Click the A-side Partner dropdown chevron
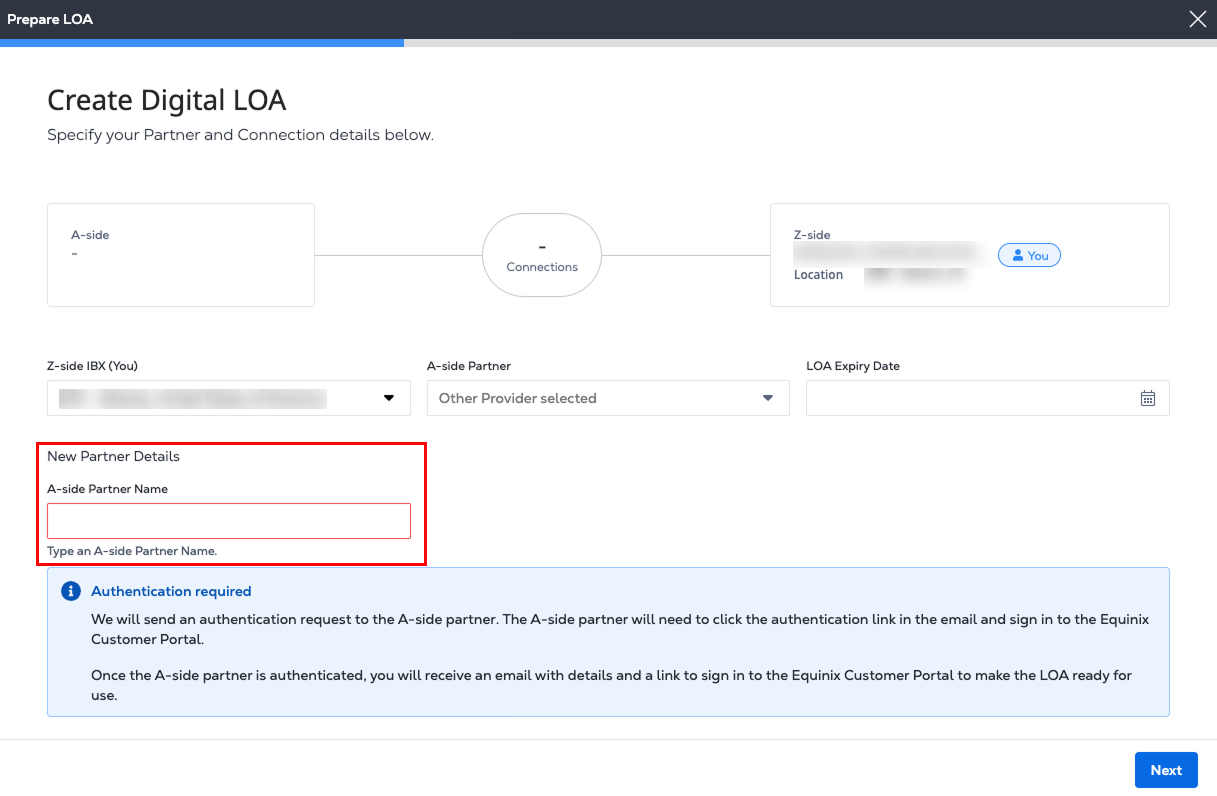 768,398
